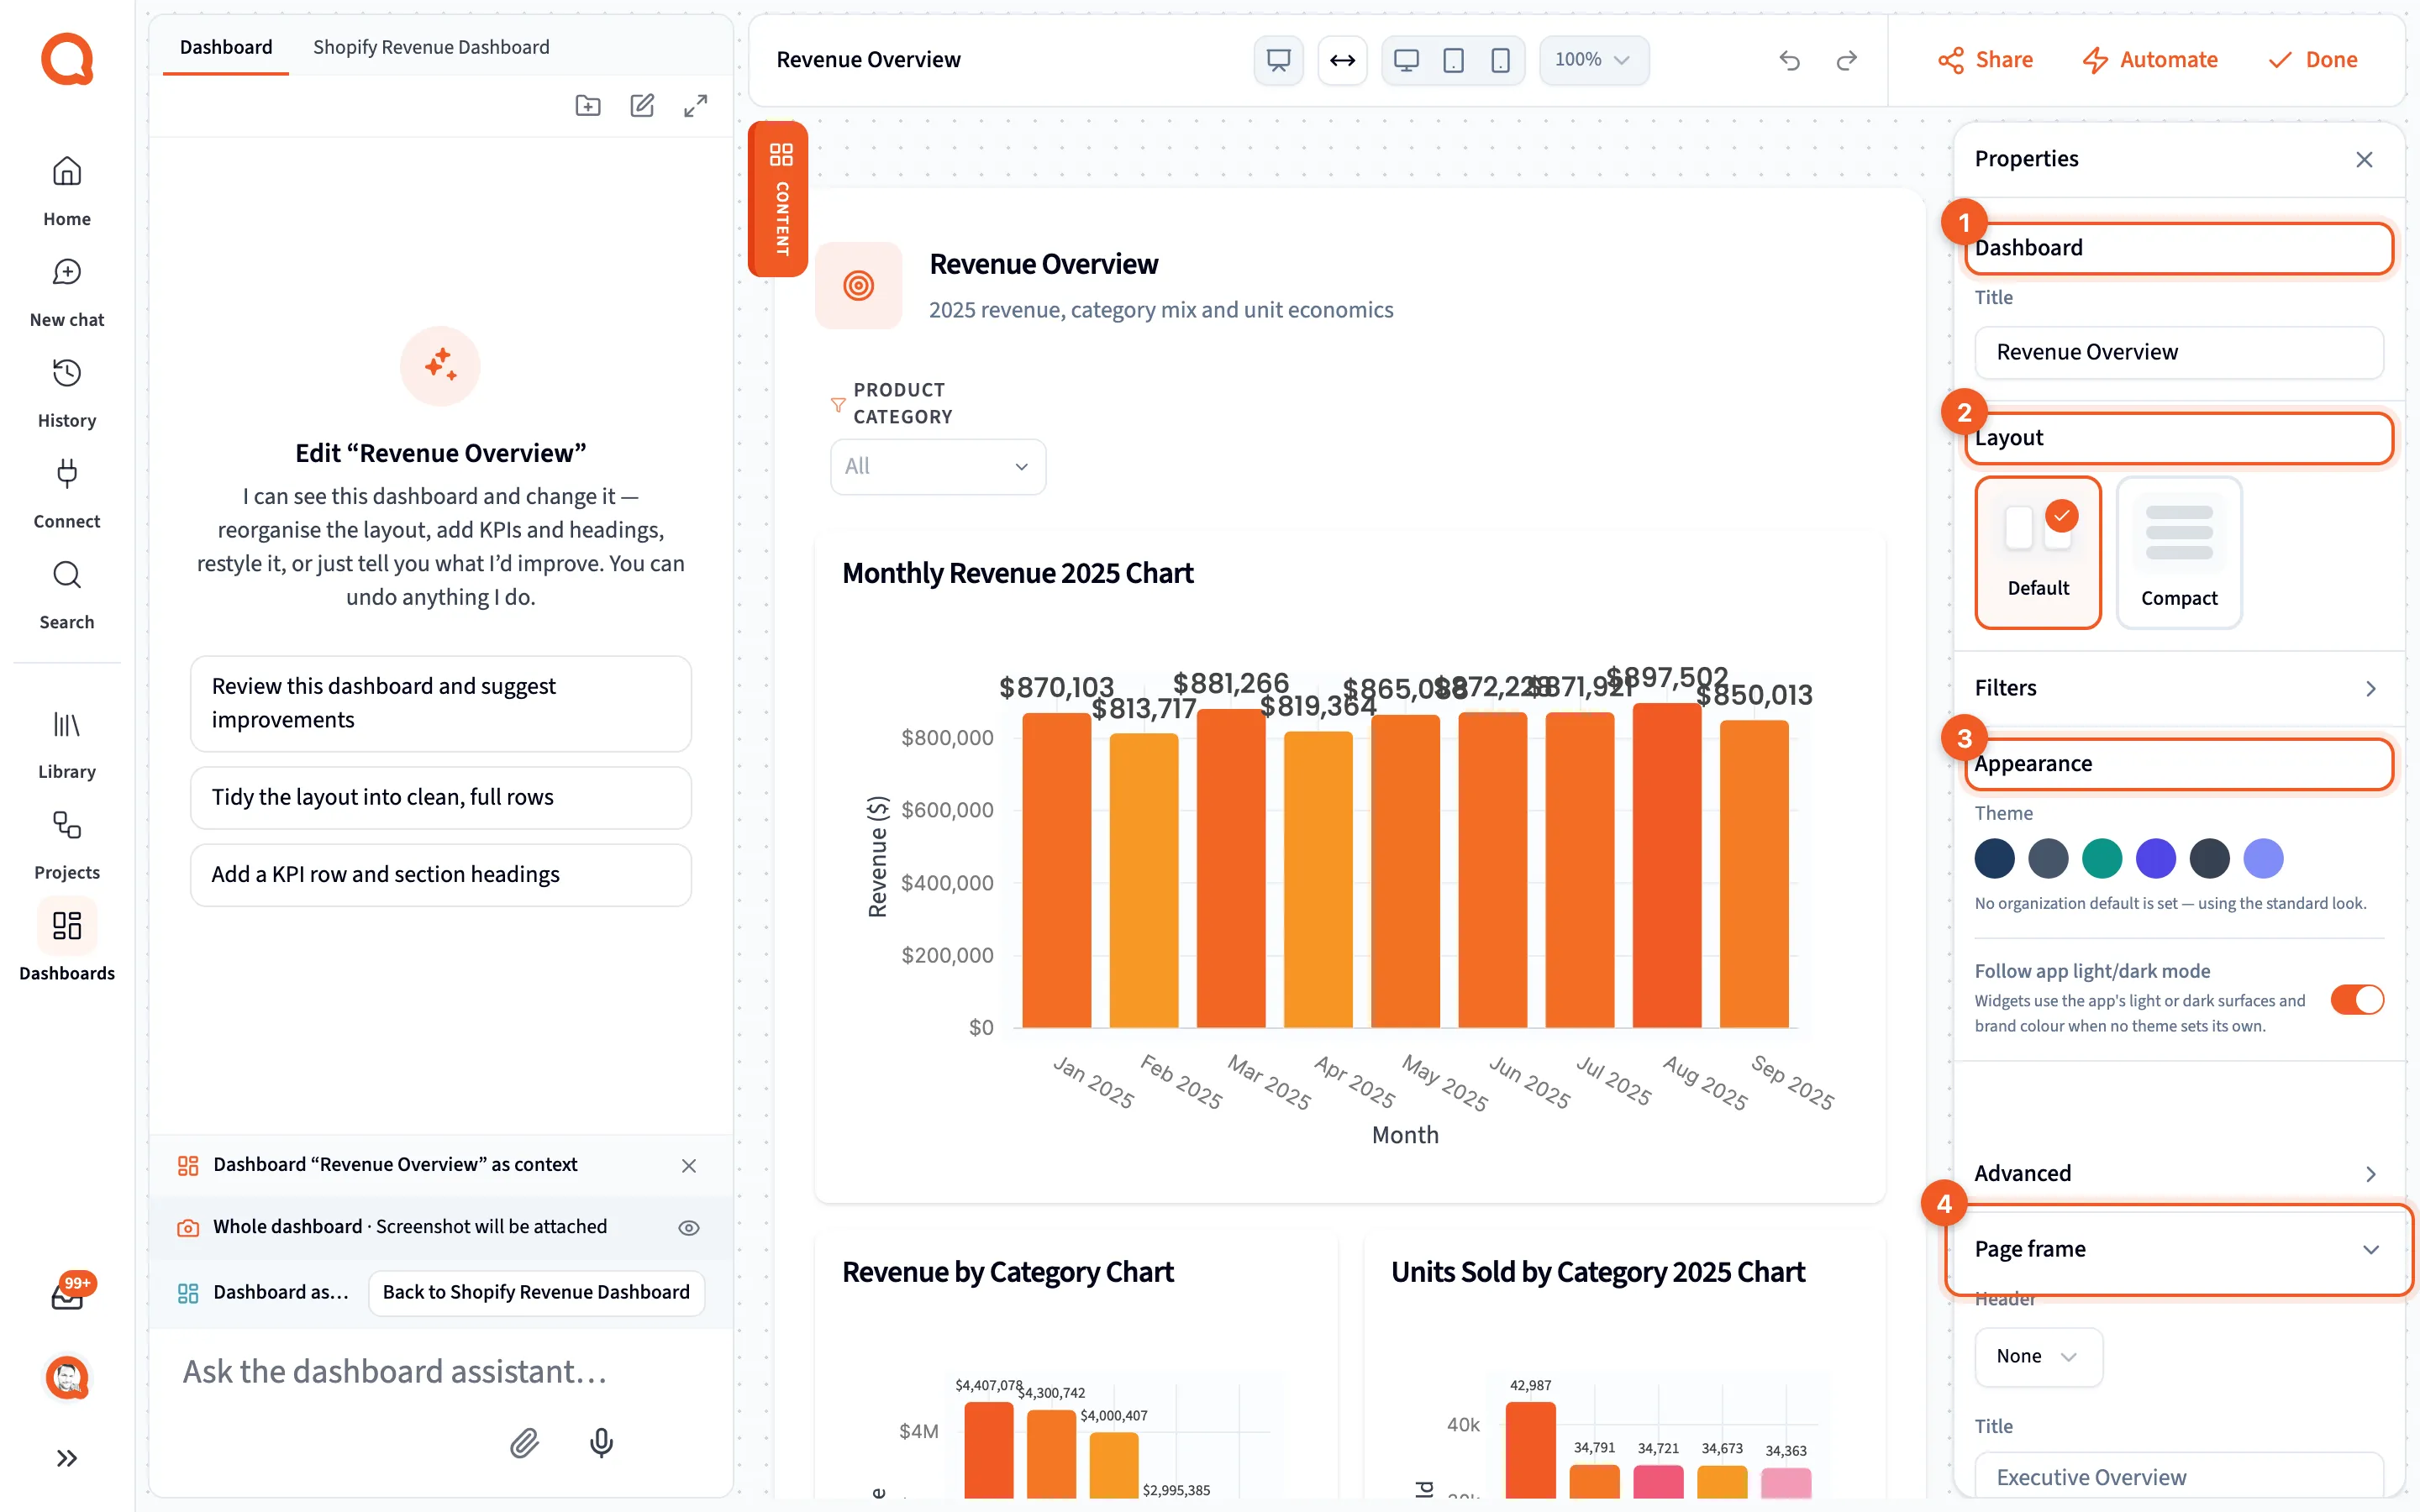The width and height of the screenshot is (2420, 1512).
Task: Open the 100% zoom dropdown
Action: [1594, 60]
